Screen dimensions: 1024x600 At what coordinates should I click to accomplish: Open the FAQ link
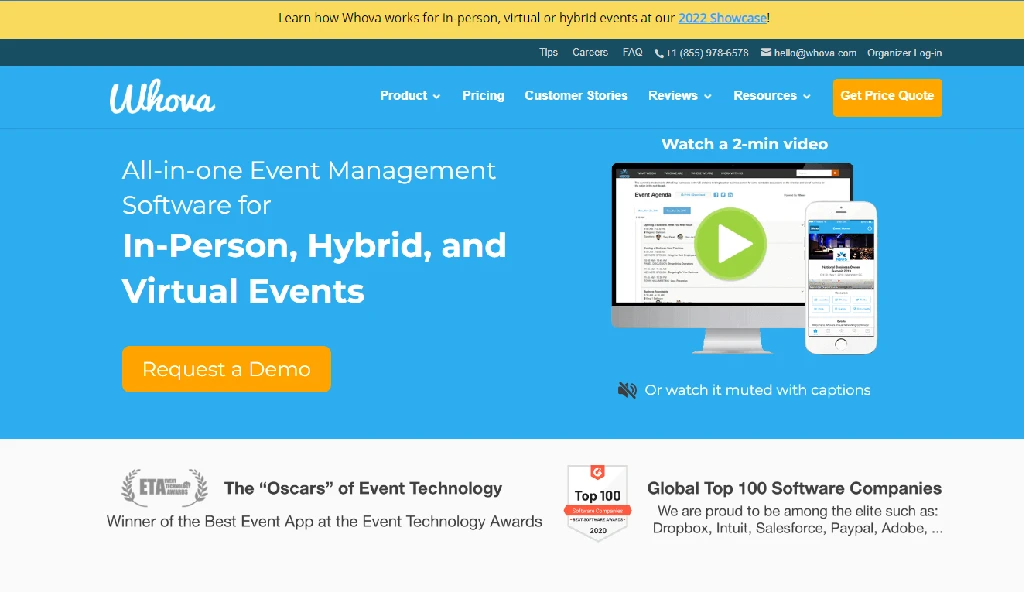click(x=632, y=52)
